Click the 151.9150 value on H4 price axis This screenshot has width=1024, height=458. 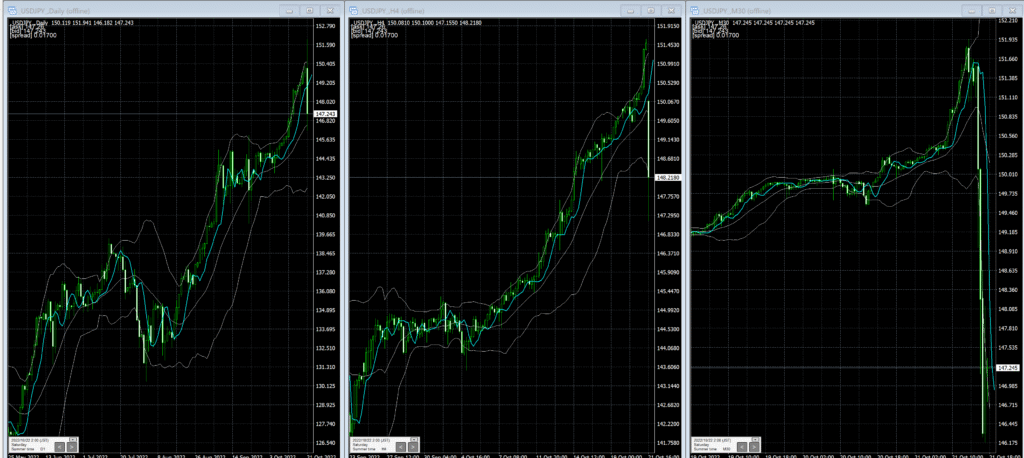pos(668,26)
